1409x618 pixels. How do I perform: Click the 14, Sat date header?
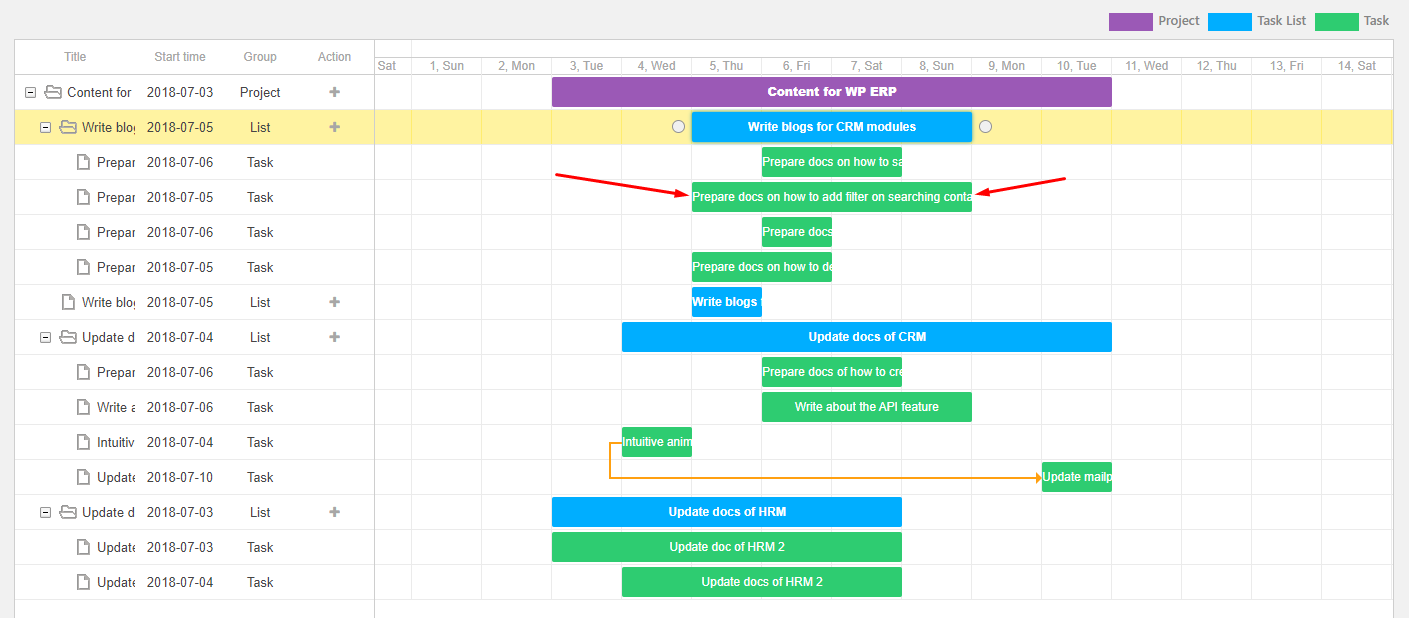click(x=1357, y=66)
